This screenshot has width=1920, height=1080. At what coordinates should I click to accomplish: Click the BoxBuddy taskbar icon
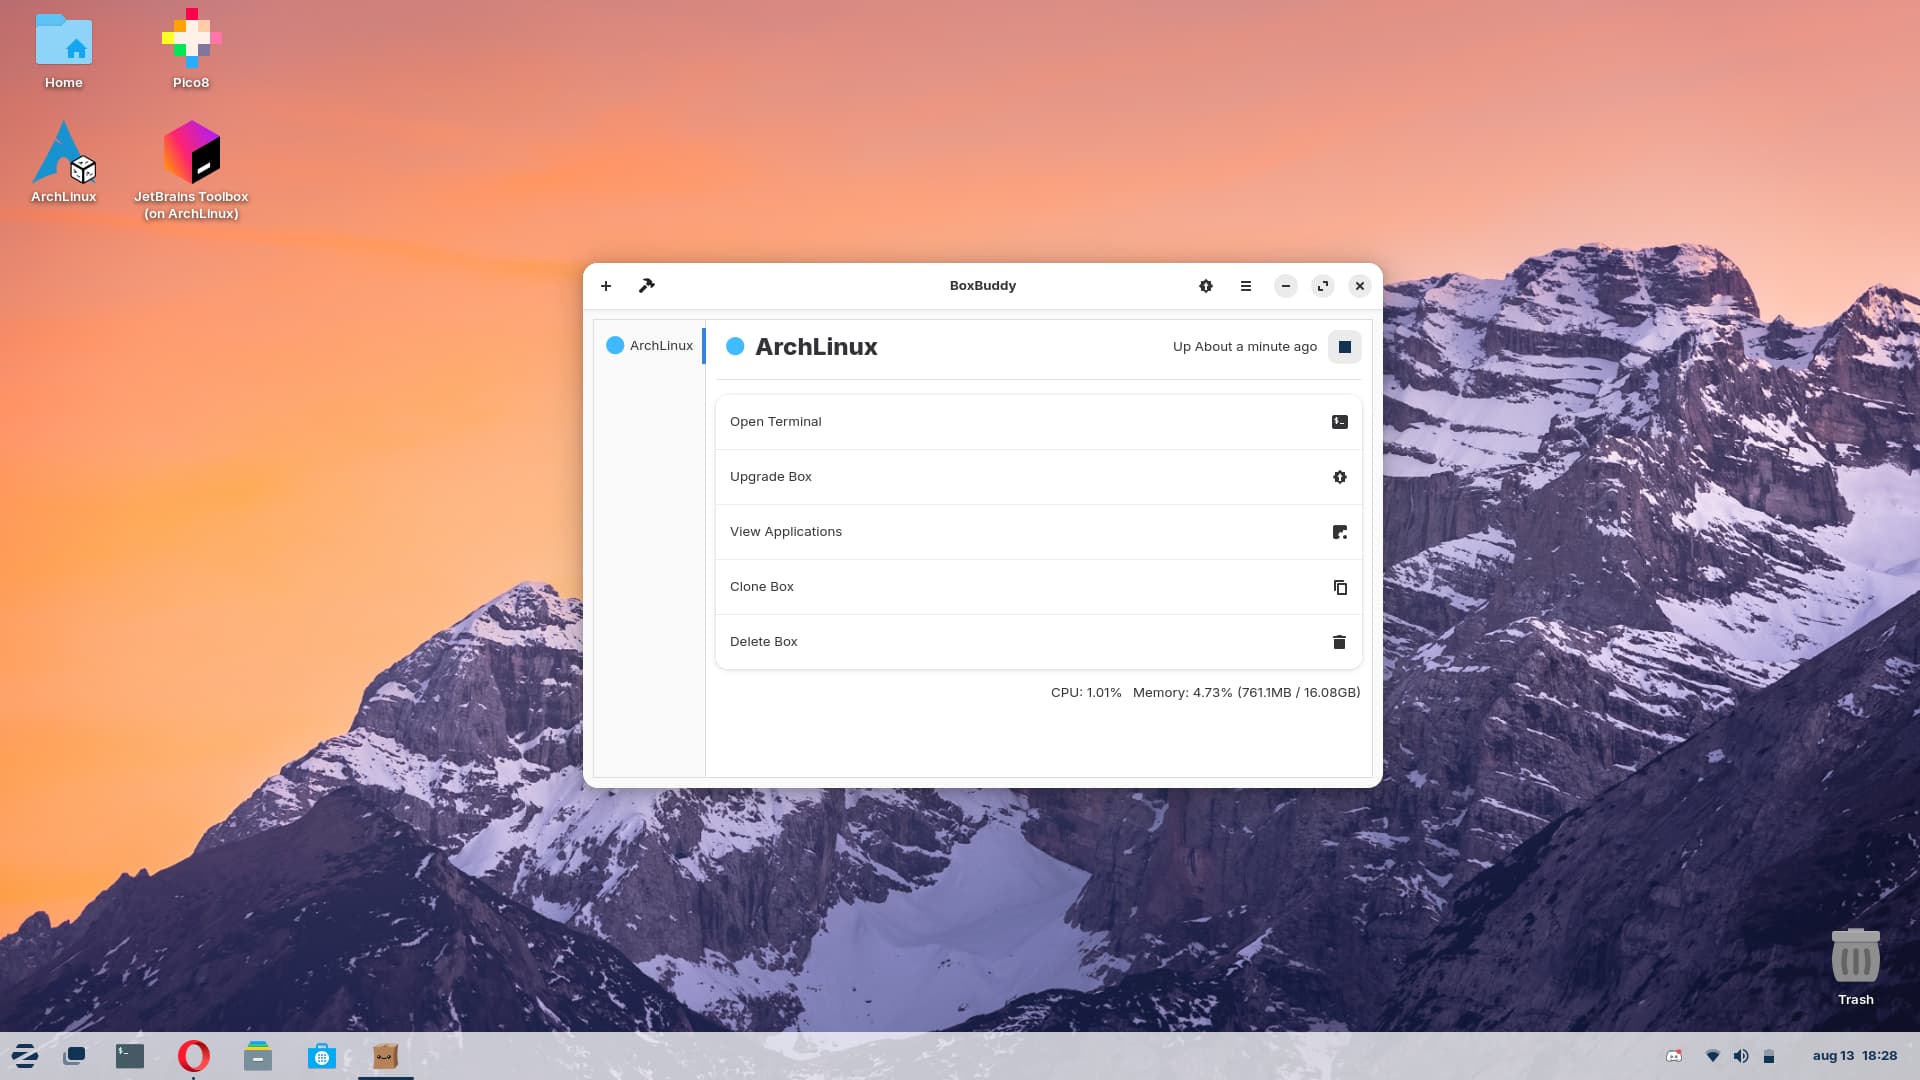(x=386, y=1056)
